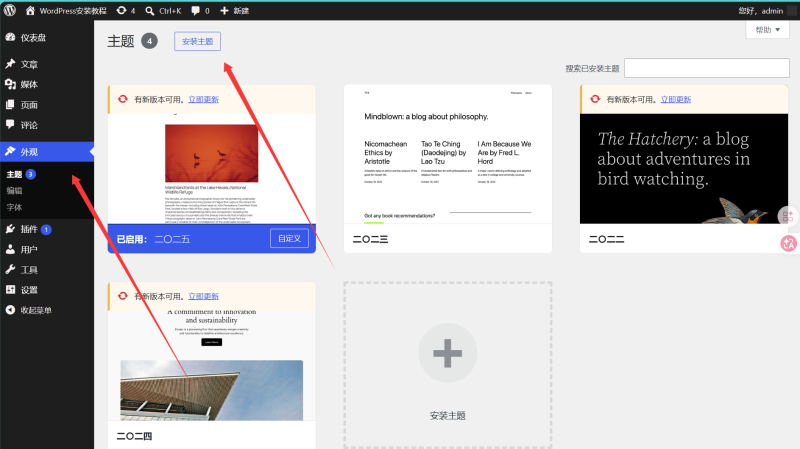Open the admin user greeting menu
Viewport: 800px width, 449px height.
(x=760, y=10)
